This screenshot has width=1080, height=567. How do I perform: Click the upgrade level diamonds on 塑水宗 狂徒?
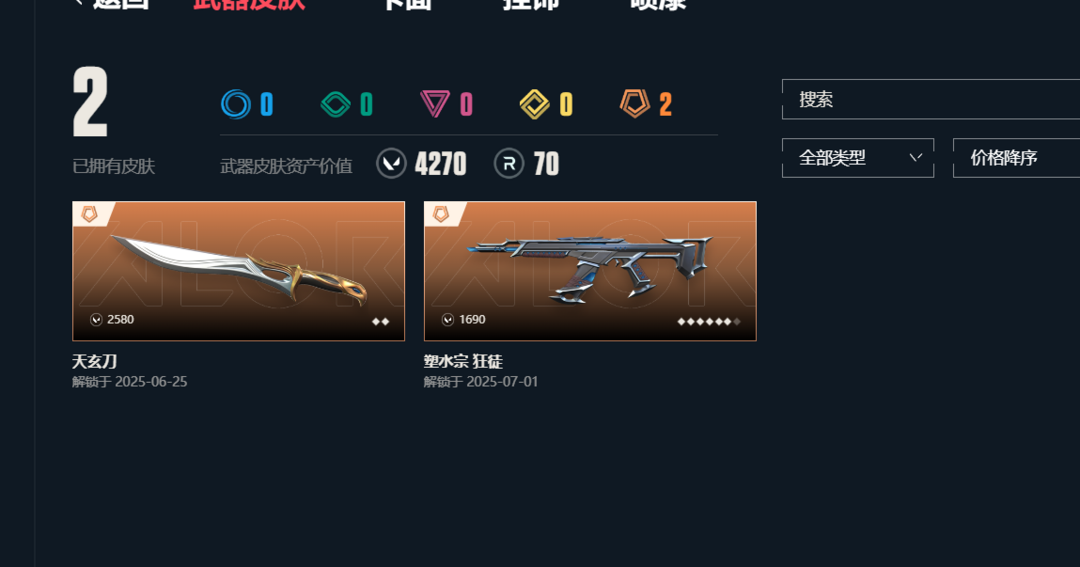point(709,321)
